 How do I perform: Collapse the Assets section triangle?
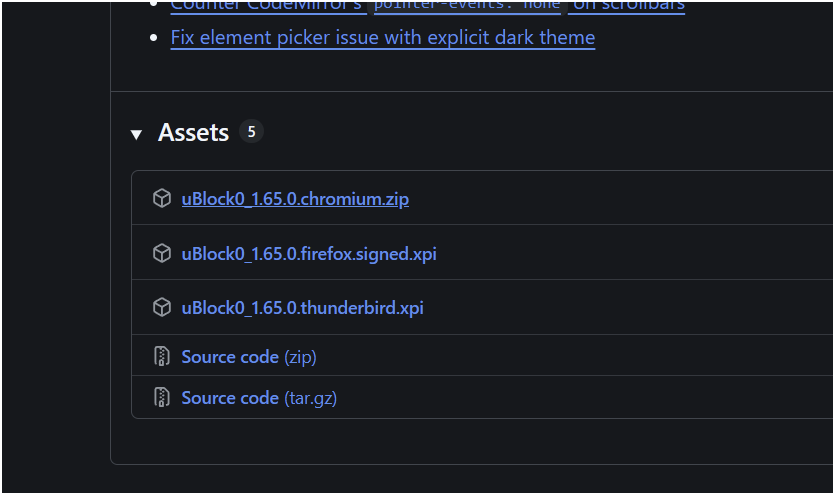point(136,135)
